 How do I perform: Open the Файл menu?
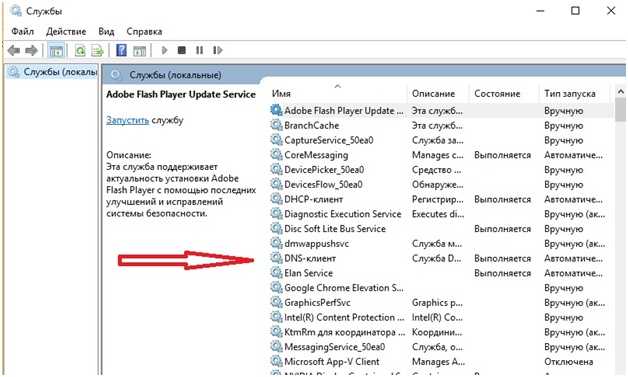[22, 31]
